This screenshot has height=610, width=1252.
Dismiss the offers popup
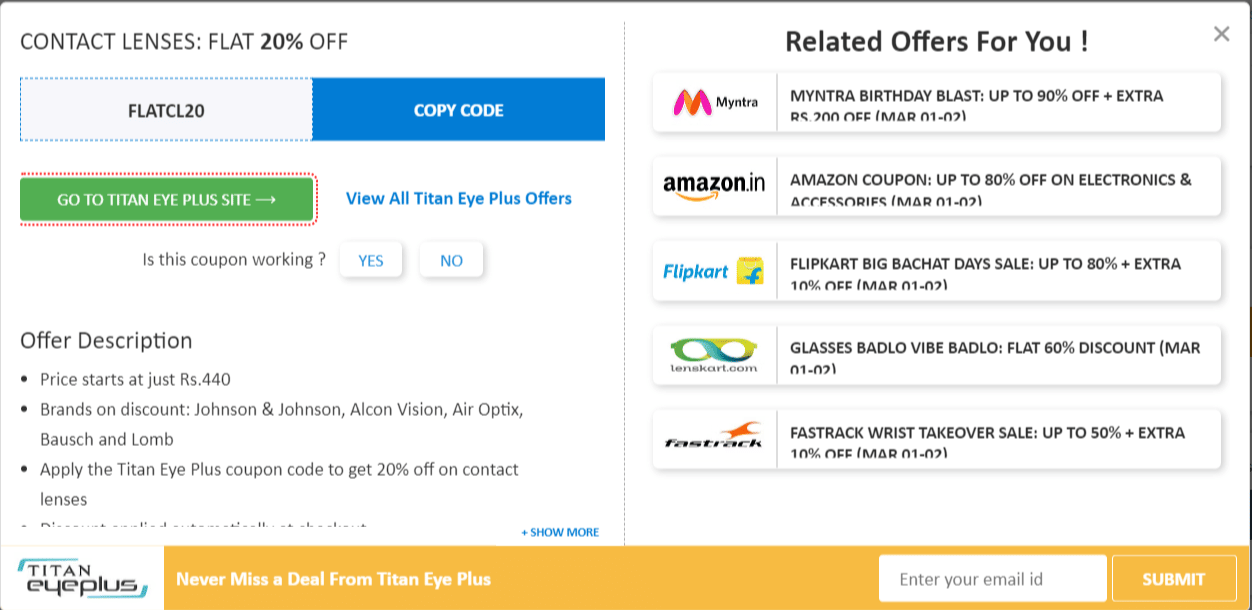point(1221,33)
